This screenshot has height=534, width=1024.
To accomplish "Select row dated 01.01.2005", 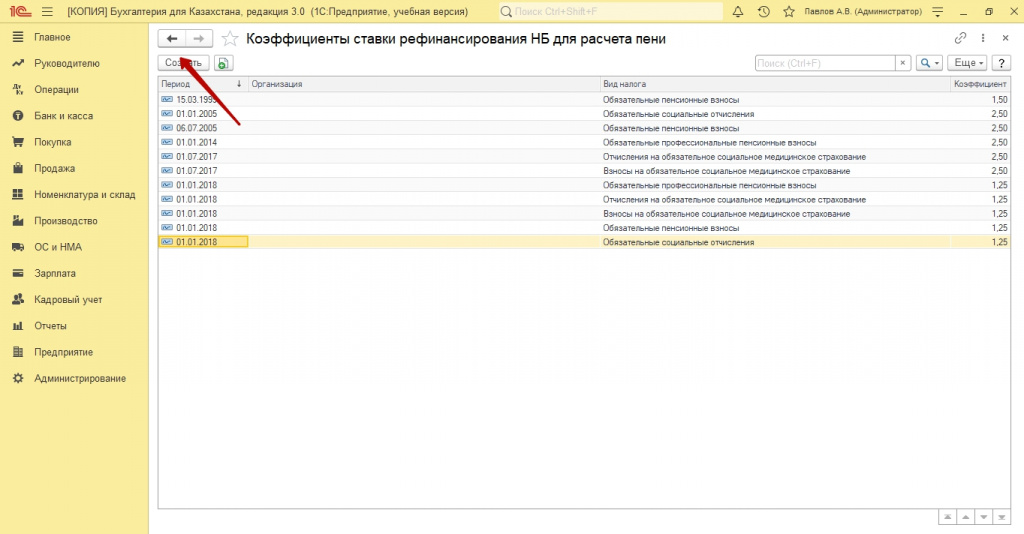I will [584, 114].
